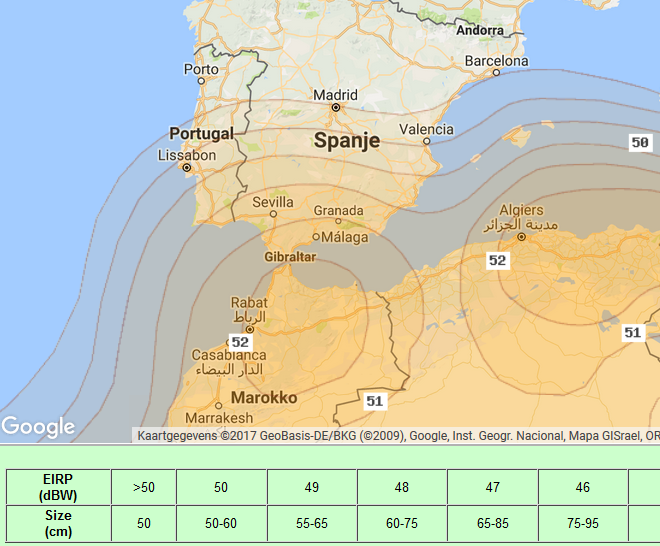Click the Barcelona city label
Image resolution: width=660 pixels, height=546 pixels.
[496, 61]
